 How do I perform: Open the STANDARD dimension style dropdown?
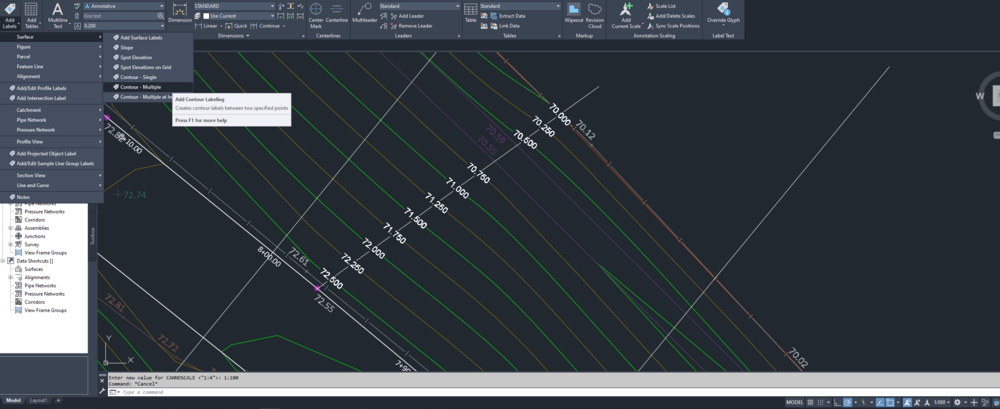(235, 6)
